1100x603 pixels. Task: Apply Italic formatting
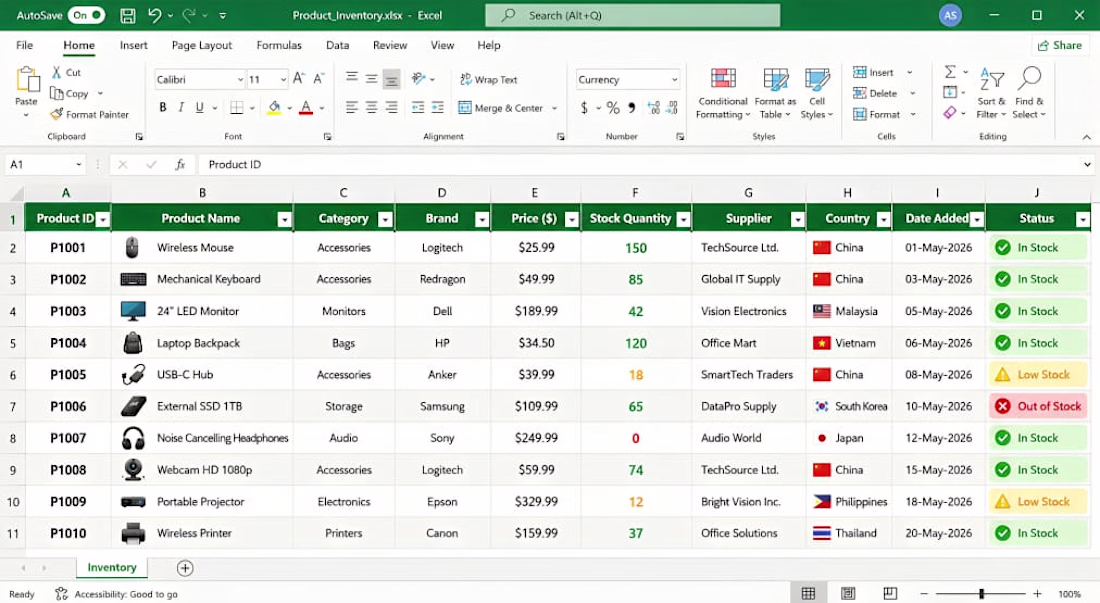181,107
